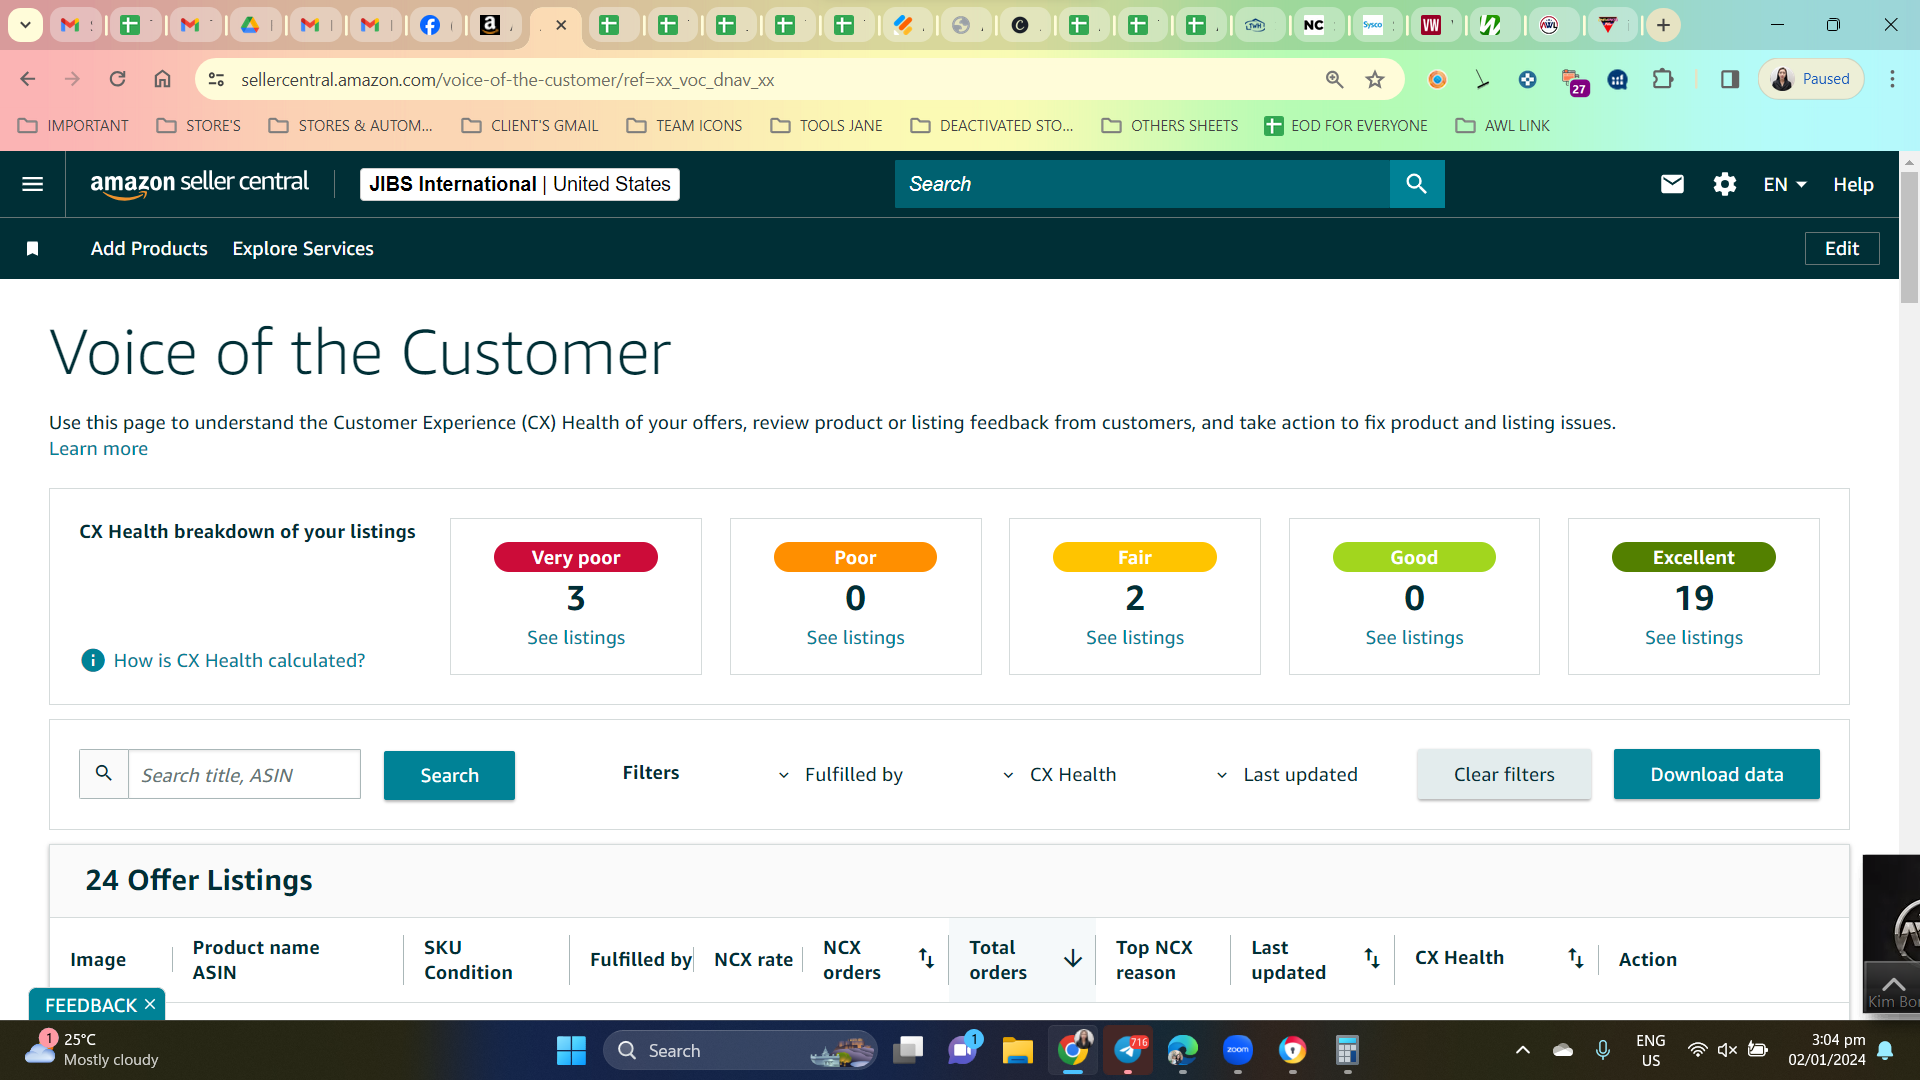Screen dimensions: 1920x1080
Task: Open buyer messages mail icon
Action: coord(1672,184)
